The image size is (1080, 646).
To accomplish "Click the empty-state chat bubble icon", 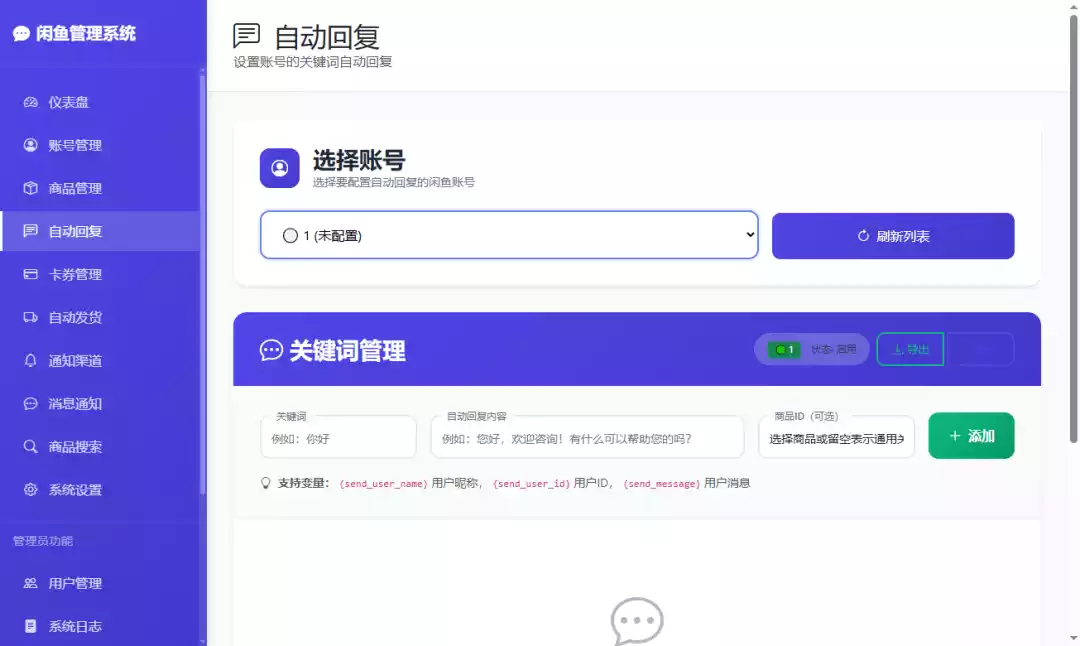I will coord(636,621).
